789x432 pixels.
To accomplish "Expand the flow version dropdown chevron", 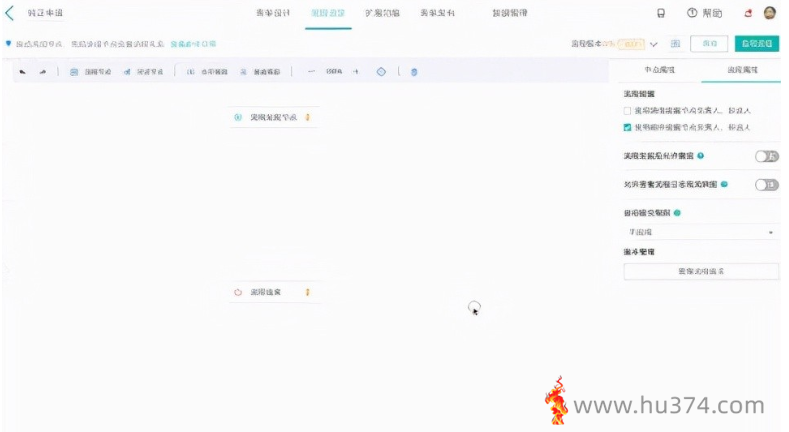I will click(654, 44).
